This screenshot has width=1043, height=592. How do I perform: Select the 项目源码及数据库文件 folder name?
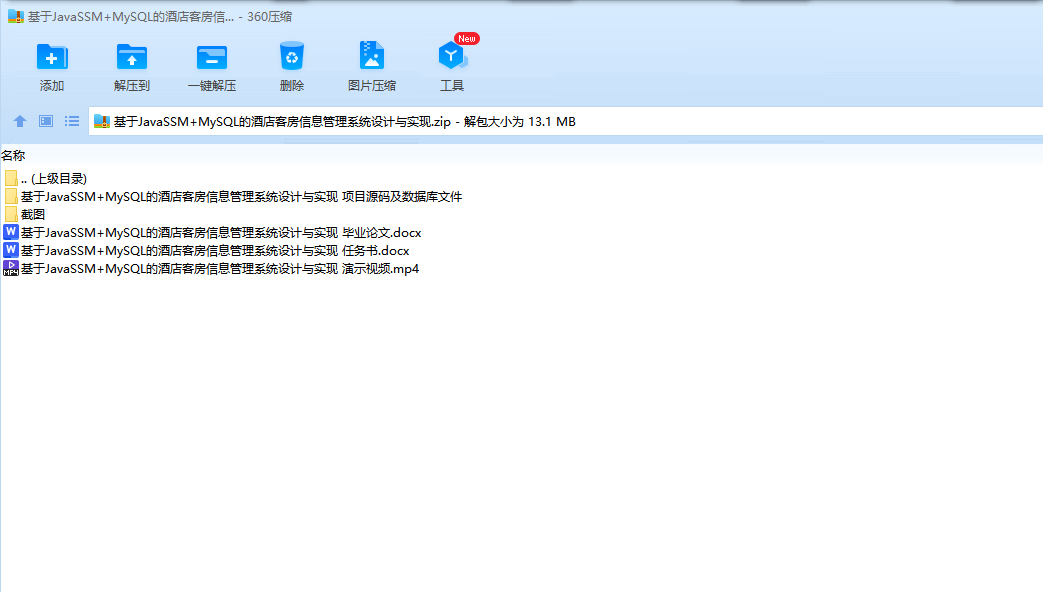point(241,196)
